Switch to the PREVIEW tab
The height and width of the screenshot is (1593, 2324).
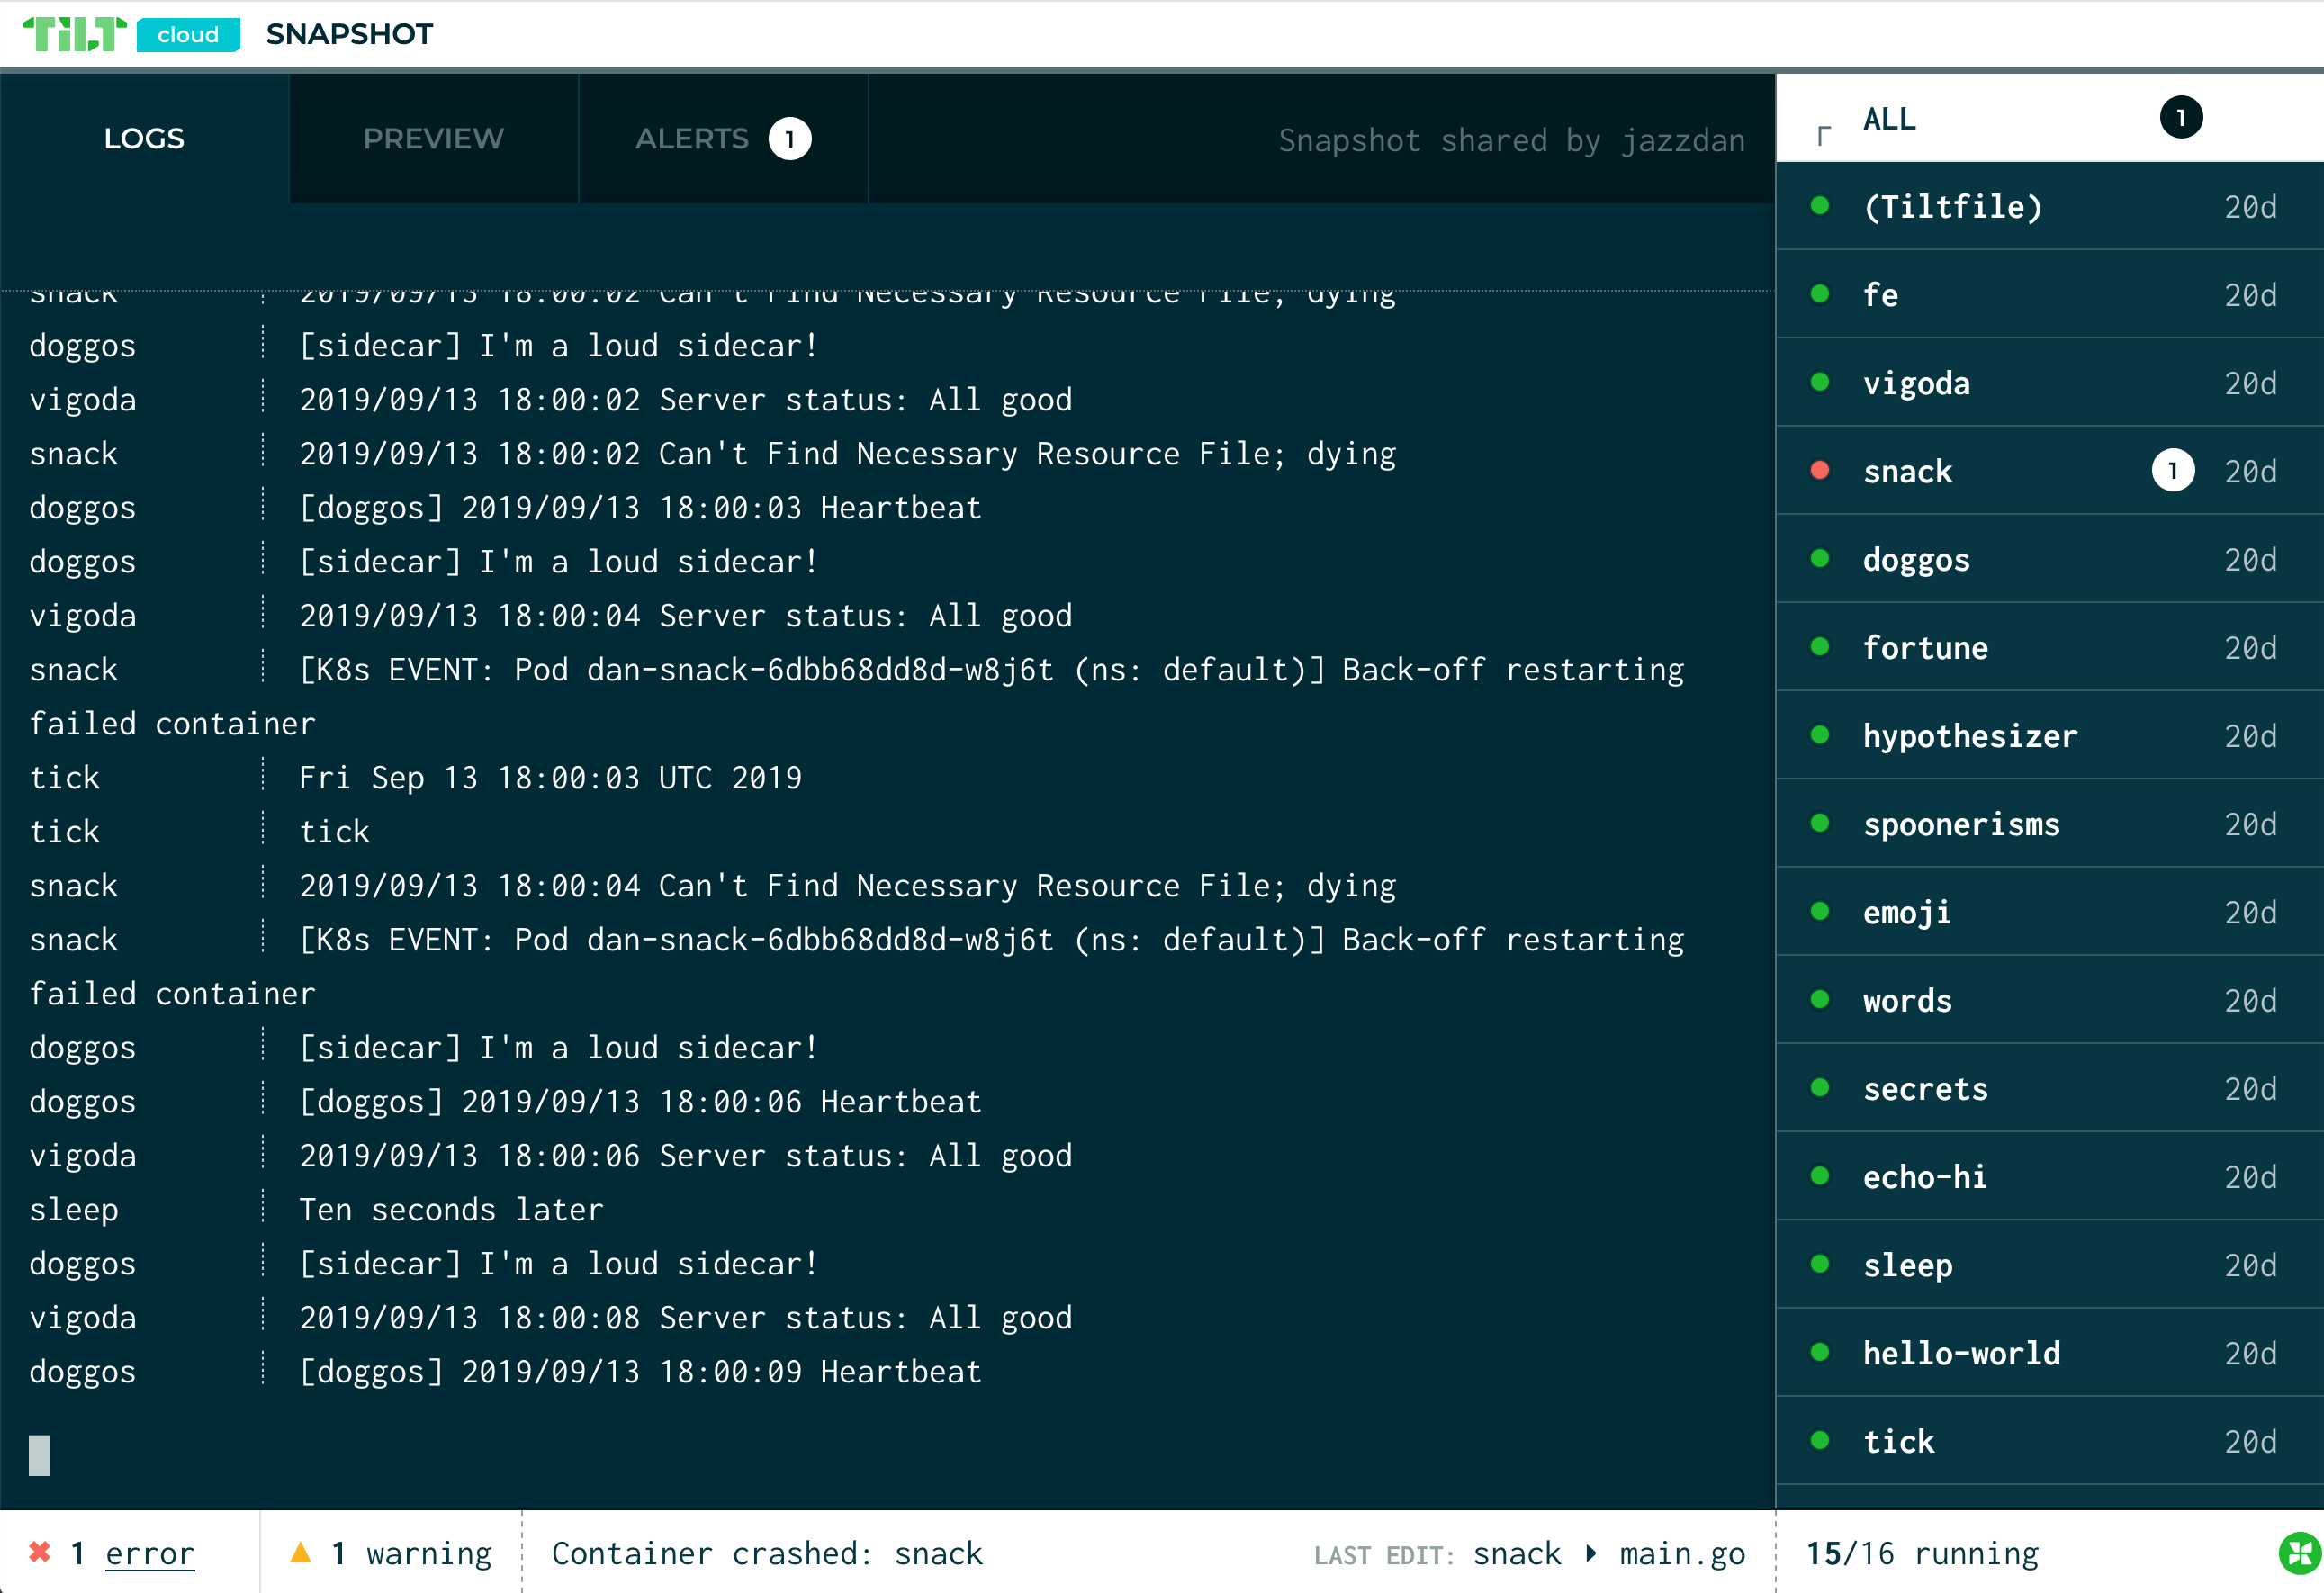click(x=435, y=138)
